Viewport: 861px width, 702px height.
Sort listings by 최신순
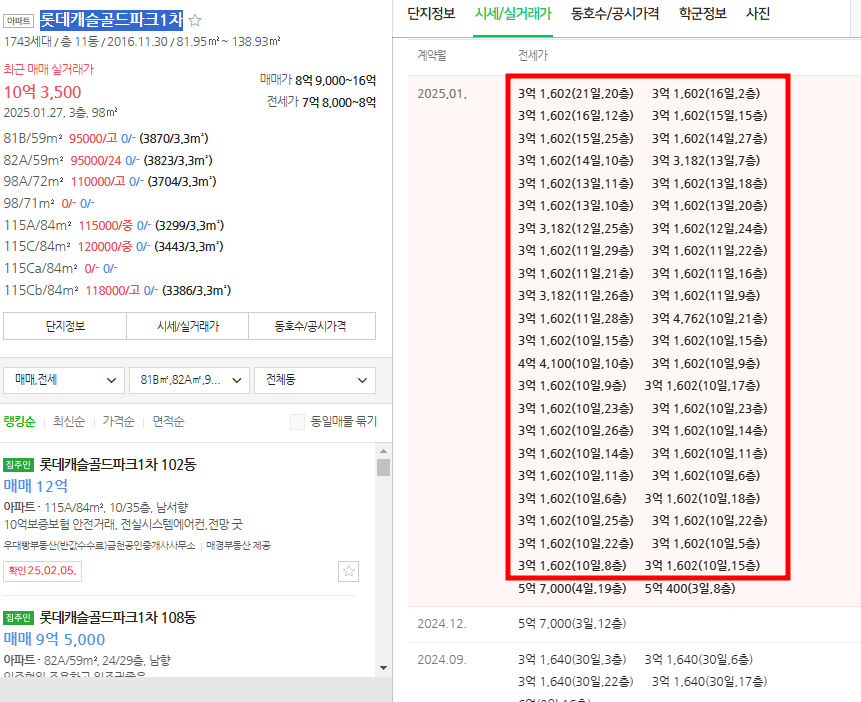69,421
